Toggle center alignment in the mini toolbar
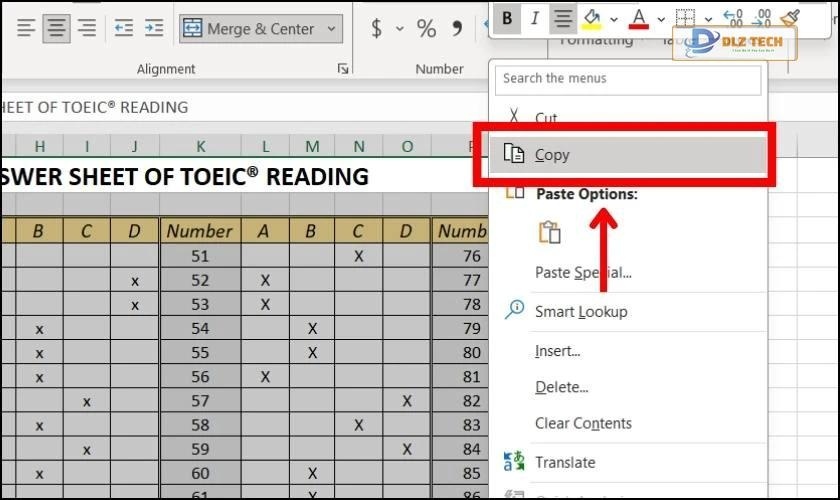 (563, 17)
